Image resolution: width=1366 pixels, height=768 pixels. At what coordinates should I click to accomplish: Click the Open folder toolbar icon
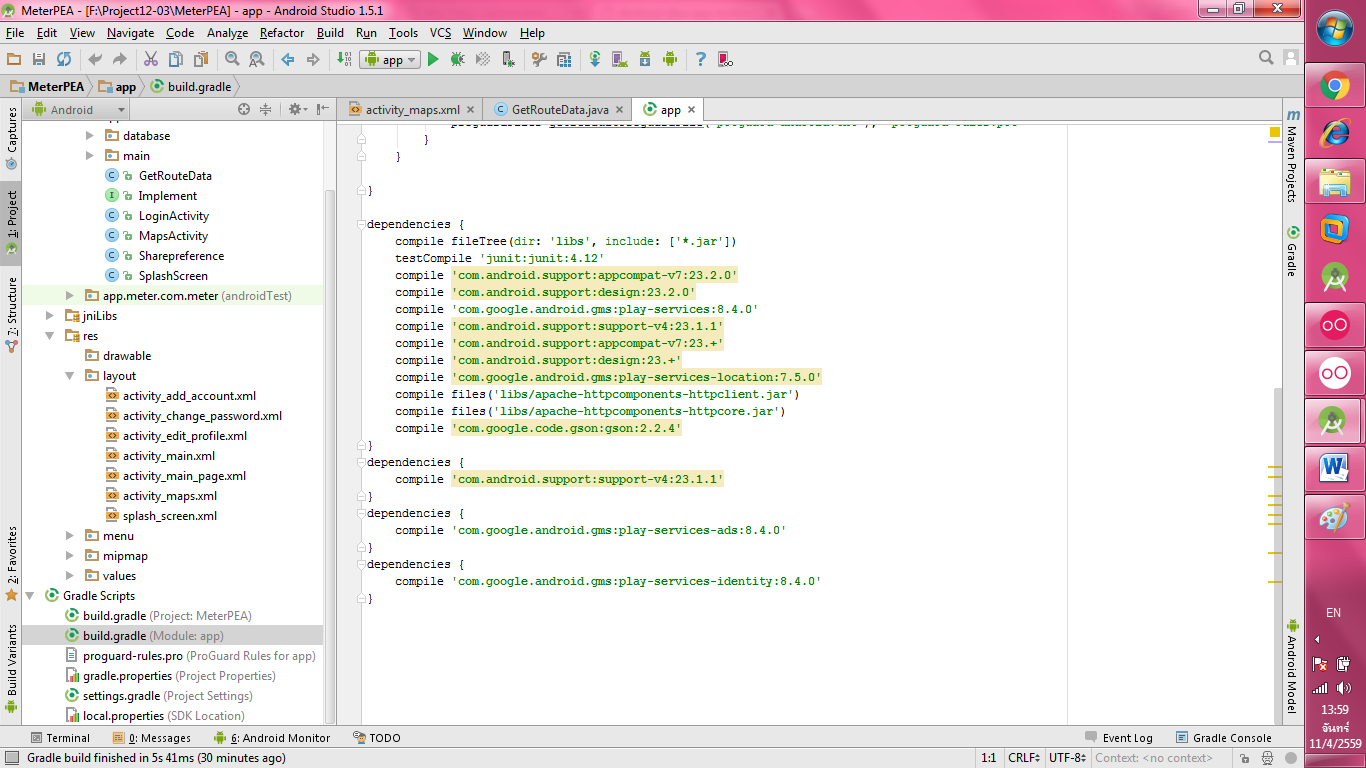click(14, 59)
